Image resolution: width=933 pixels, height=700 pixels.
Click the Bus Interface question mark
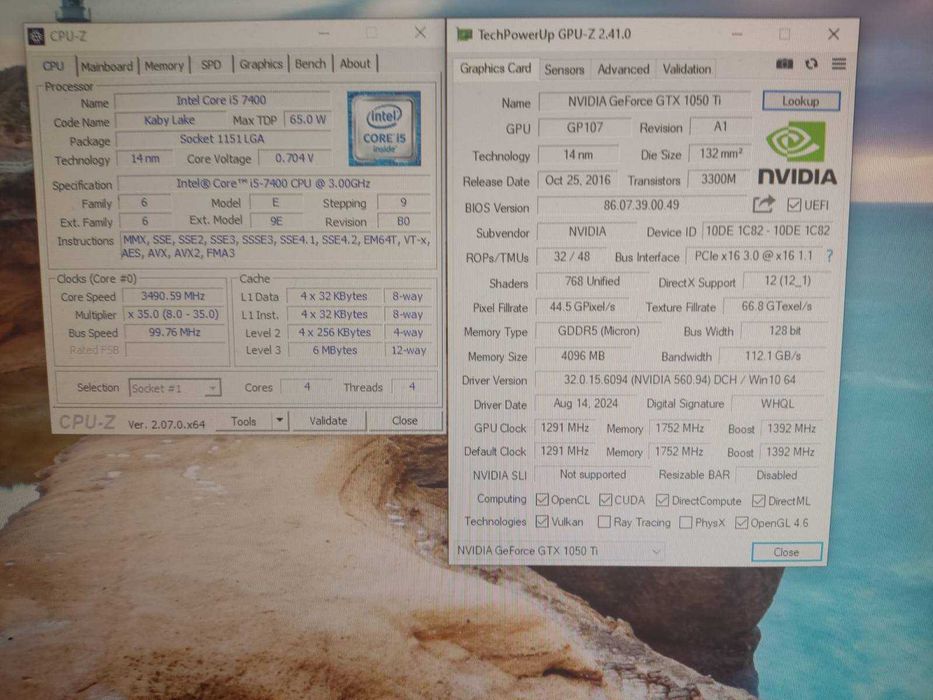pos(829,256)
